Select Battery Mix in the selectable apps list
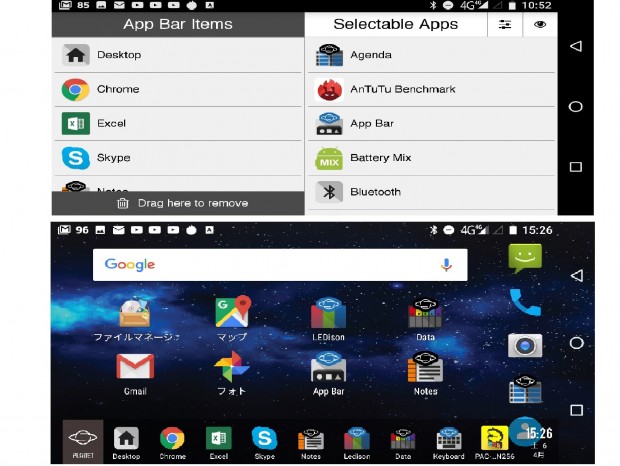 (431, 158)
